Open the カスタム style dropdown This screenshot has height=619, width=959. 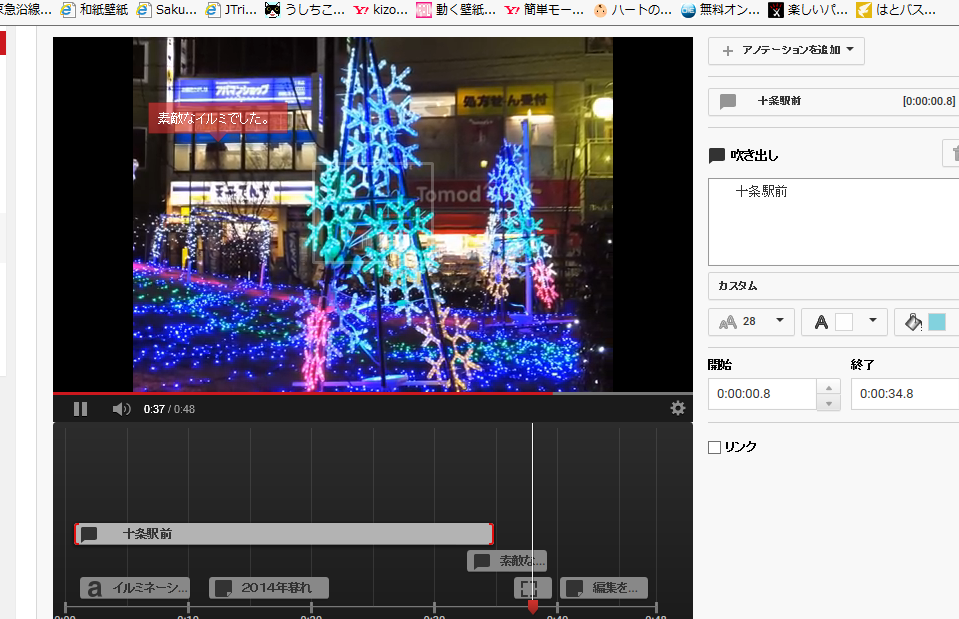pyautogui.click(x=833, y=286)
